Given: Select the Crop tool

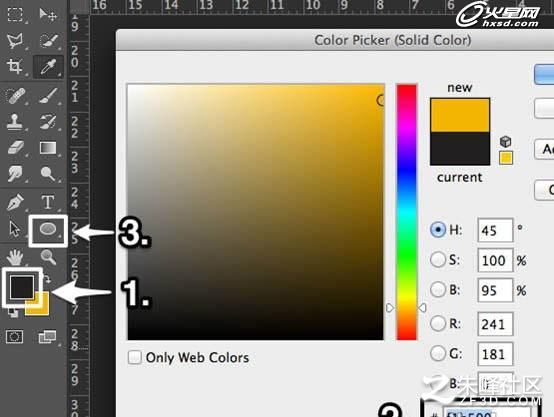Looking at the screenshot, I should coord(14,66).
